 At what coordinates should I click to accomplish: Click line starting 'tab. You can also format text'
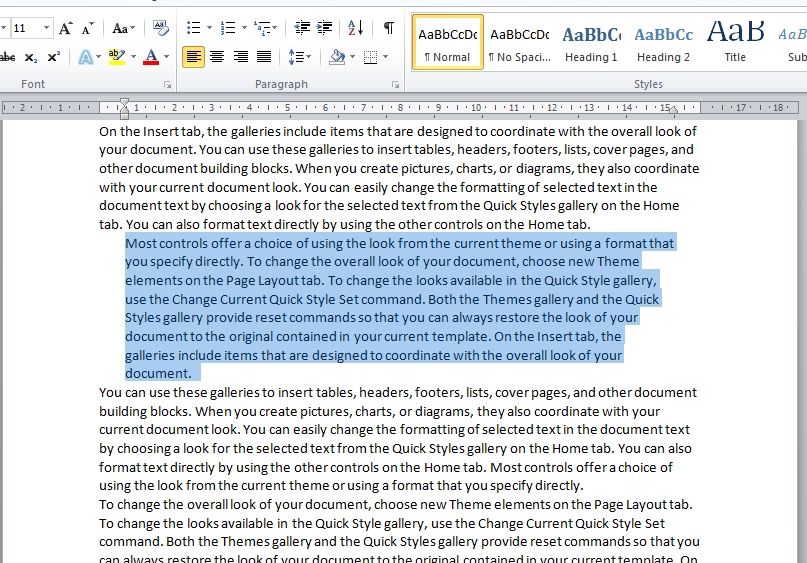[x=345, y=224]
